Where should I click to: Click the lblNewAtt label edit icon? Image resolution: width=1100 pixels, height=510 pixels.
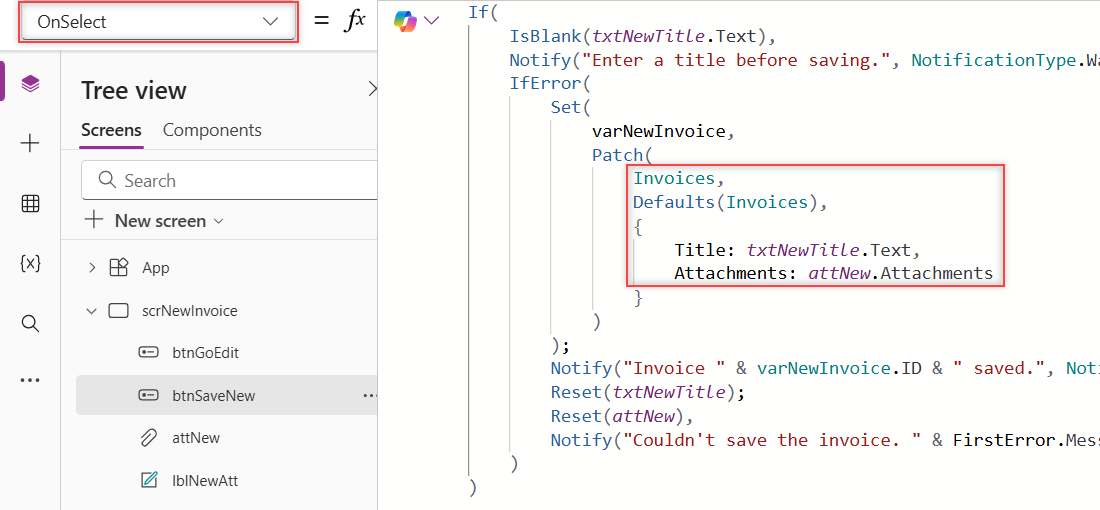pyautogui.click(x=148, y=481)
